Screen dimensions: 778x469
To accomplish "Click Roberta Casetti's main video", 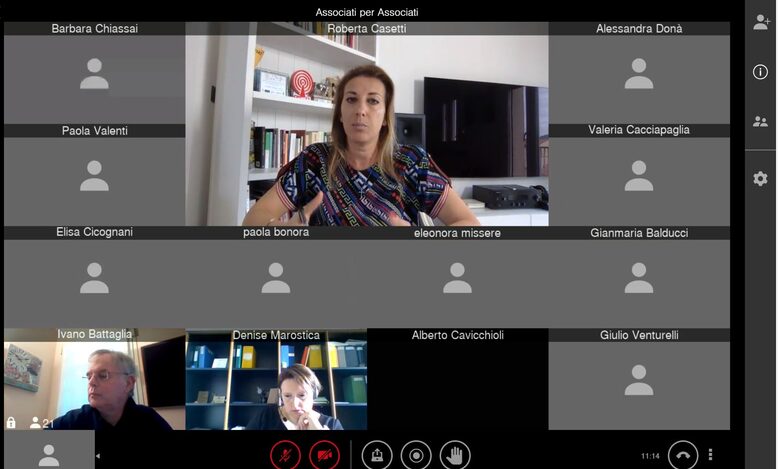I will click(367, 124).
